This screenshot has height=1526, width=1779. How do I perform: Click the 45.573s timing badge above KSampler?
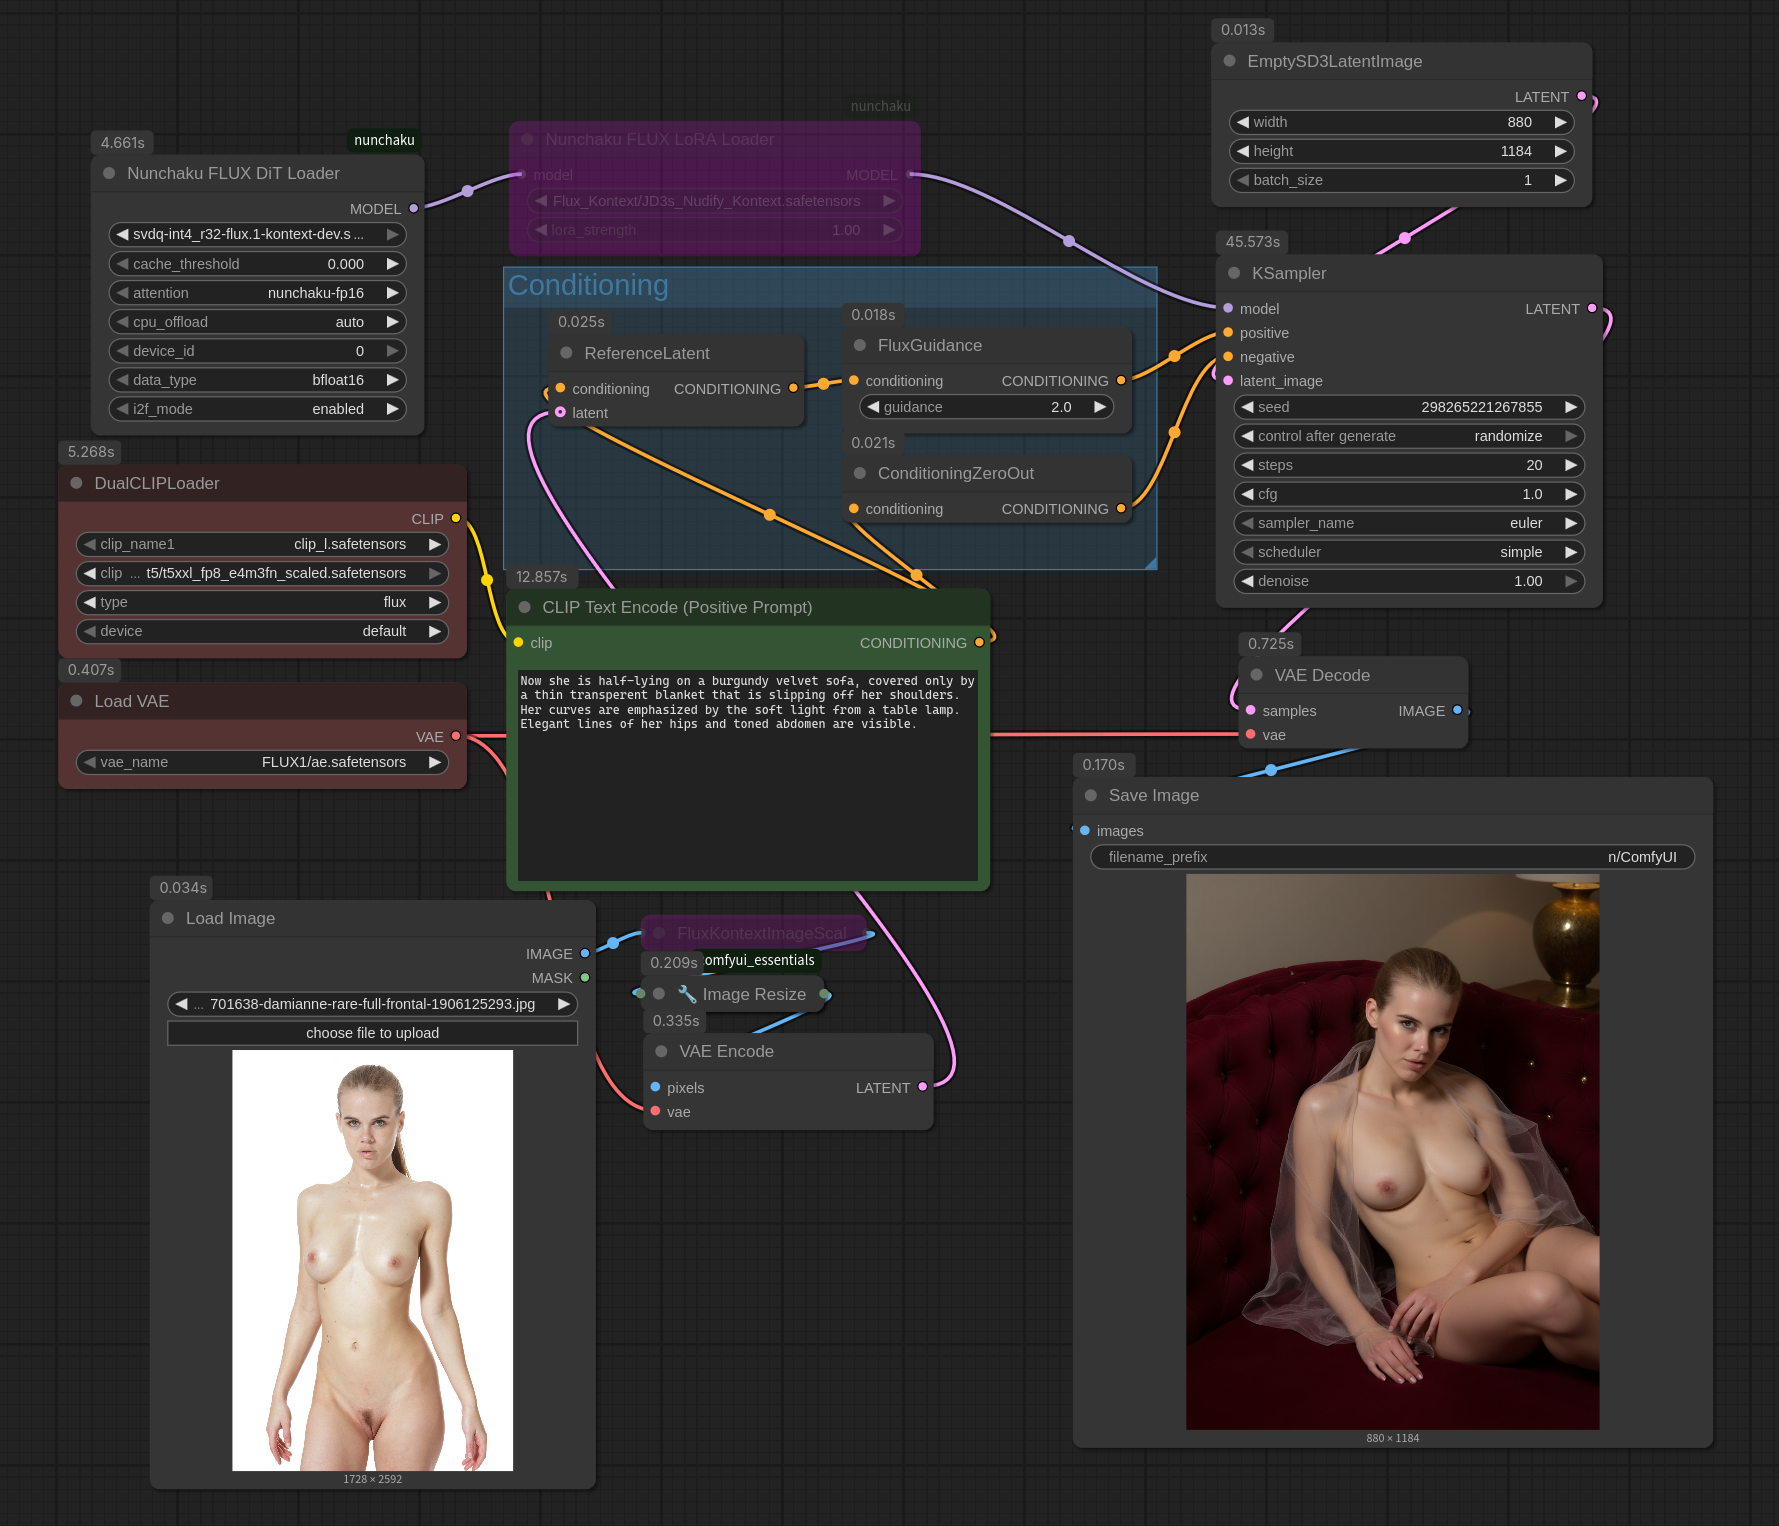(x=1253, y=242)
